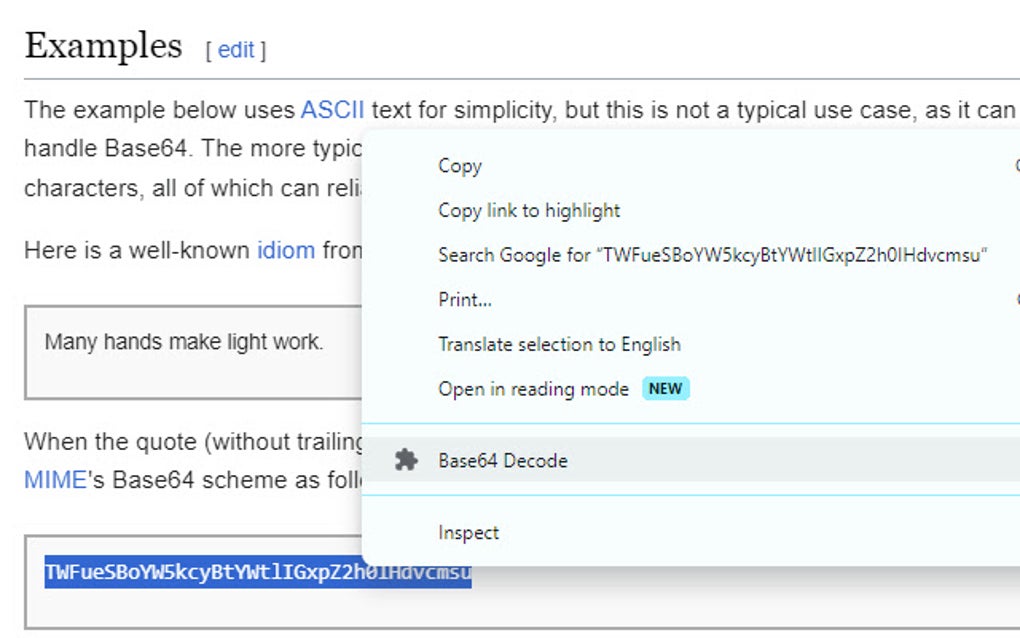Screen dimensions: 1020x638
Task: Open the ASCII article link
Action: click(334, 110)
